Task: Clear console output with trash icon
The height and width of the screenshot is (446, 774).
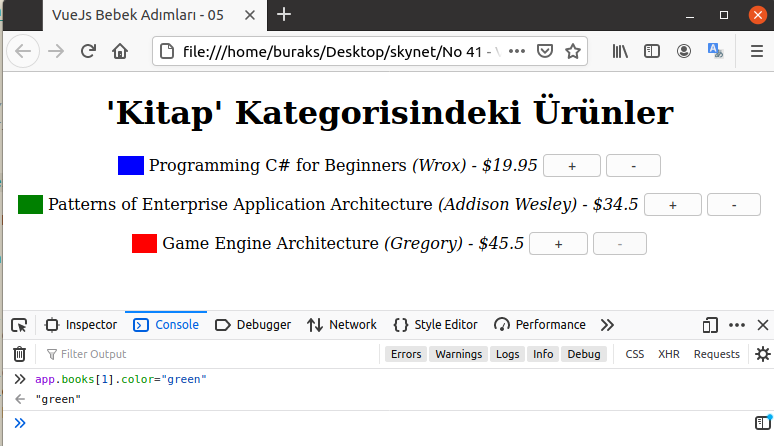Action: point(19,354)
